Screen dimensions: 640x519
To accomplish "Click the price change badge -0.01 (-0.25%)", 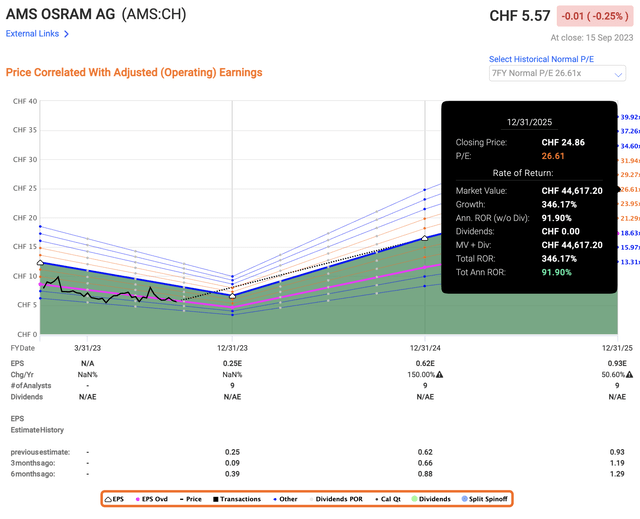I will pos(595,16).
